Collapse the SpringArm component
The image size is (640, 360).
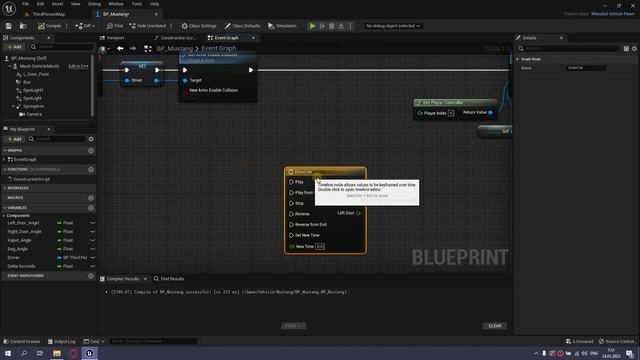13,106
